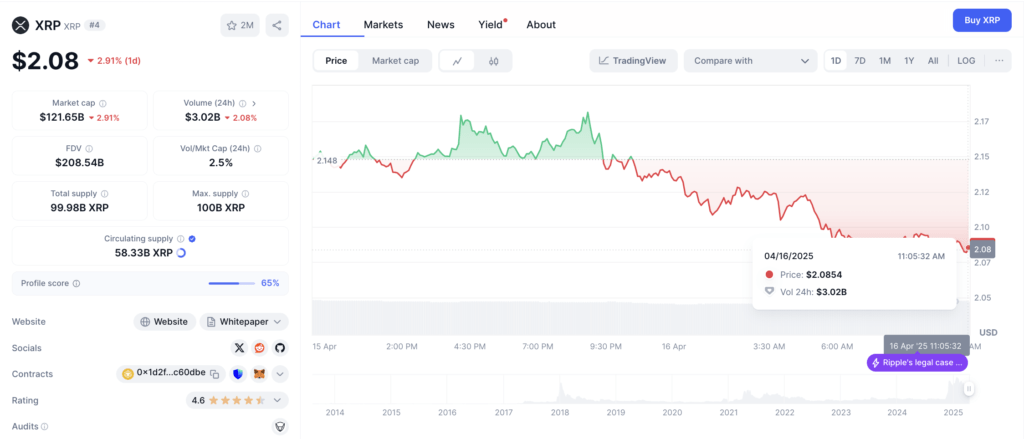
Task: Expand the Rating details chevron
Action: point(278,400)
